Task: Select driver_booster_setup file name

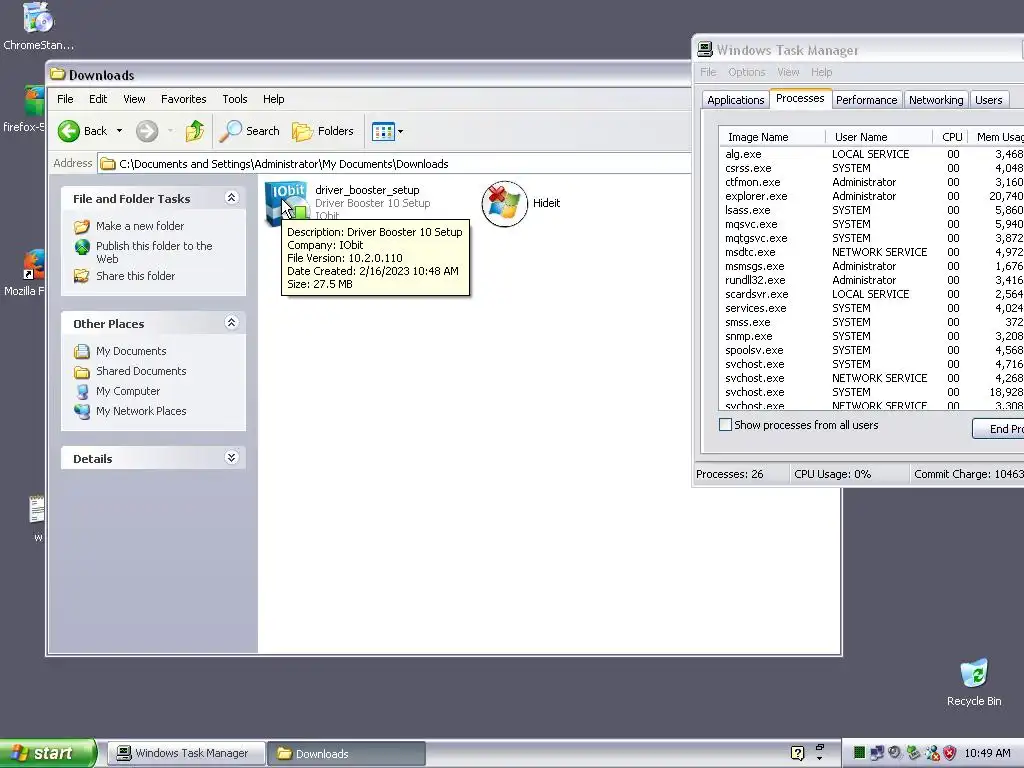Action: (x=367, y=190)
